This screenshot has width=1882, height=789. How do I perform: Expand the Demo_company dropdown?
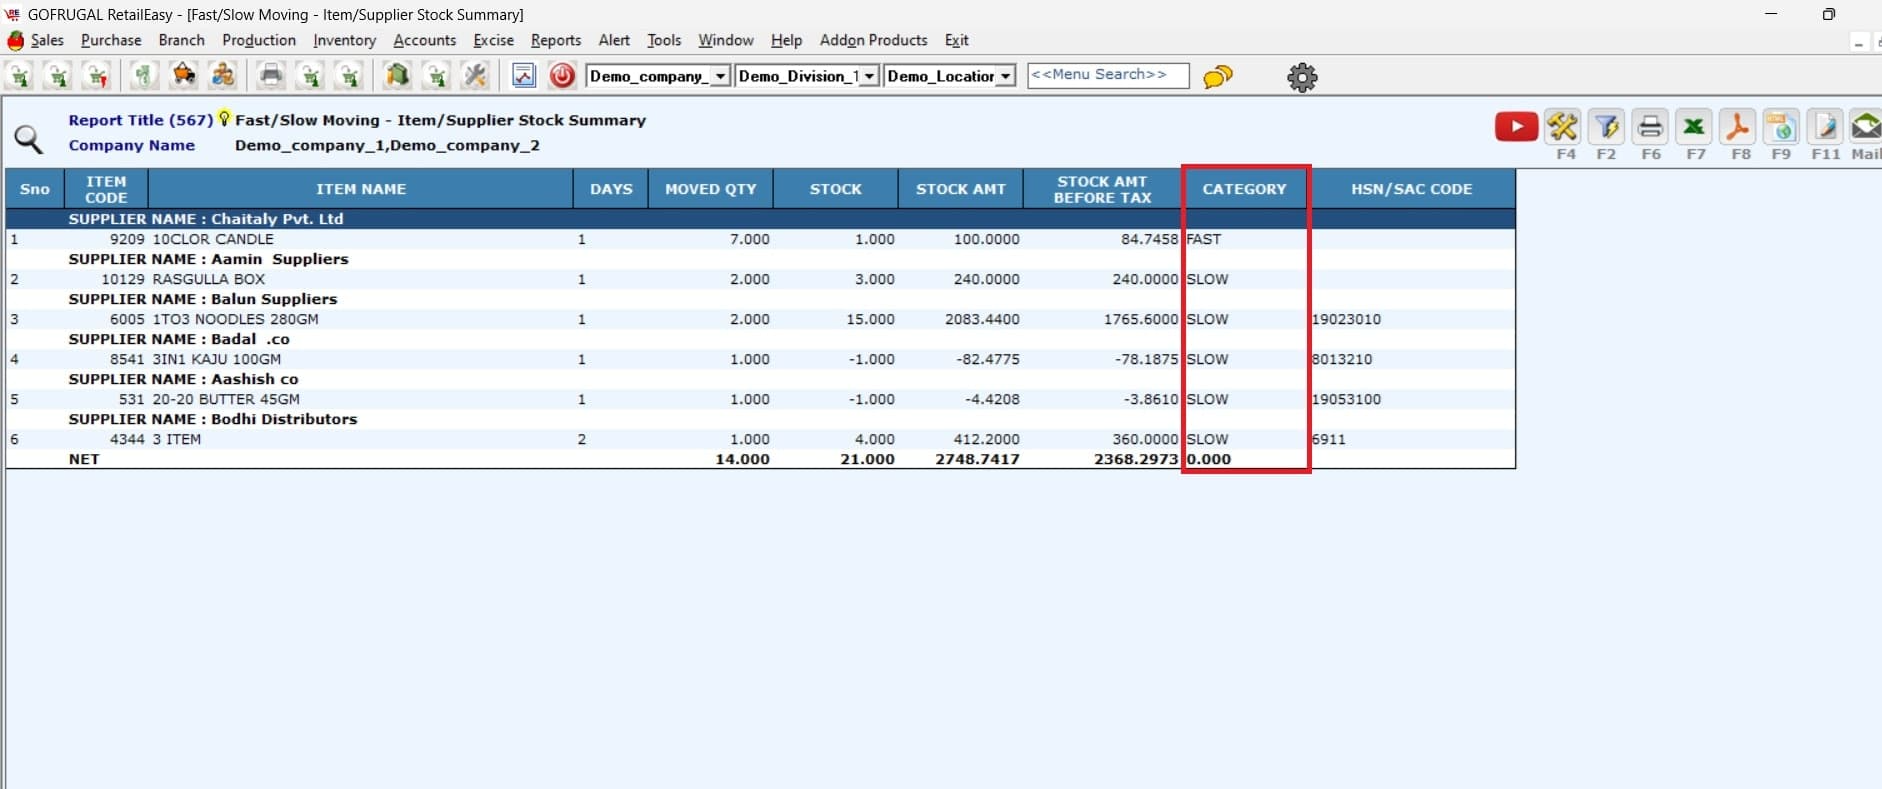pos(720,76)
